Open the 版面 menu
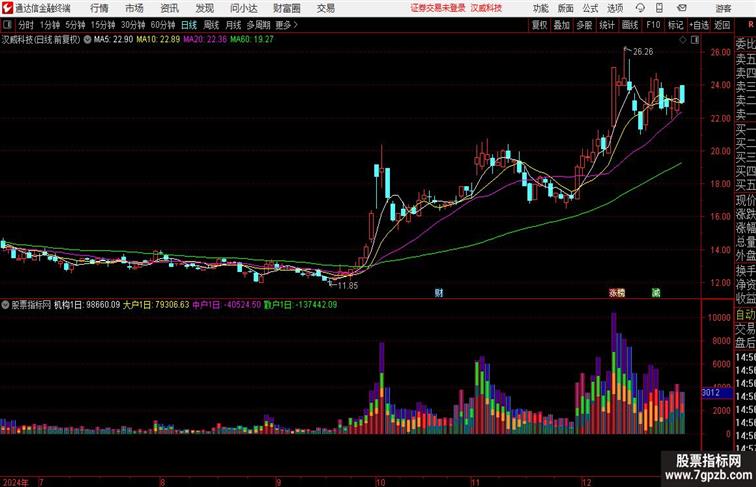 tap(566, 8)
